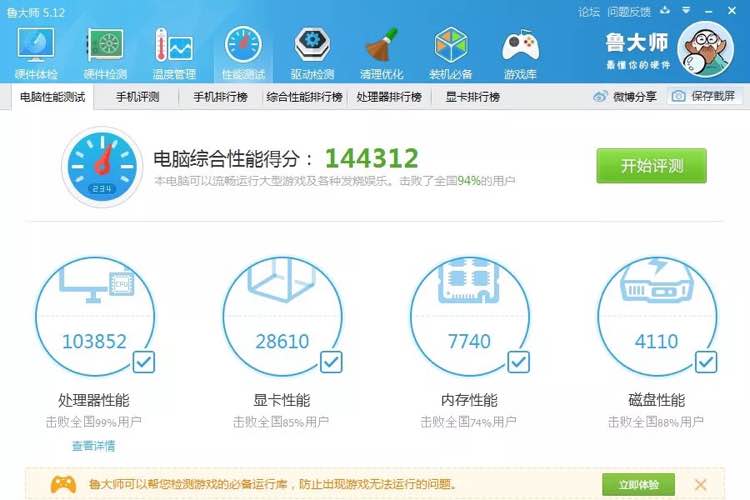Click the graphics score 28610
Screen dimensions: 750x500
(x=282, y=341)
